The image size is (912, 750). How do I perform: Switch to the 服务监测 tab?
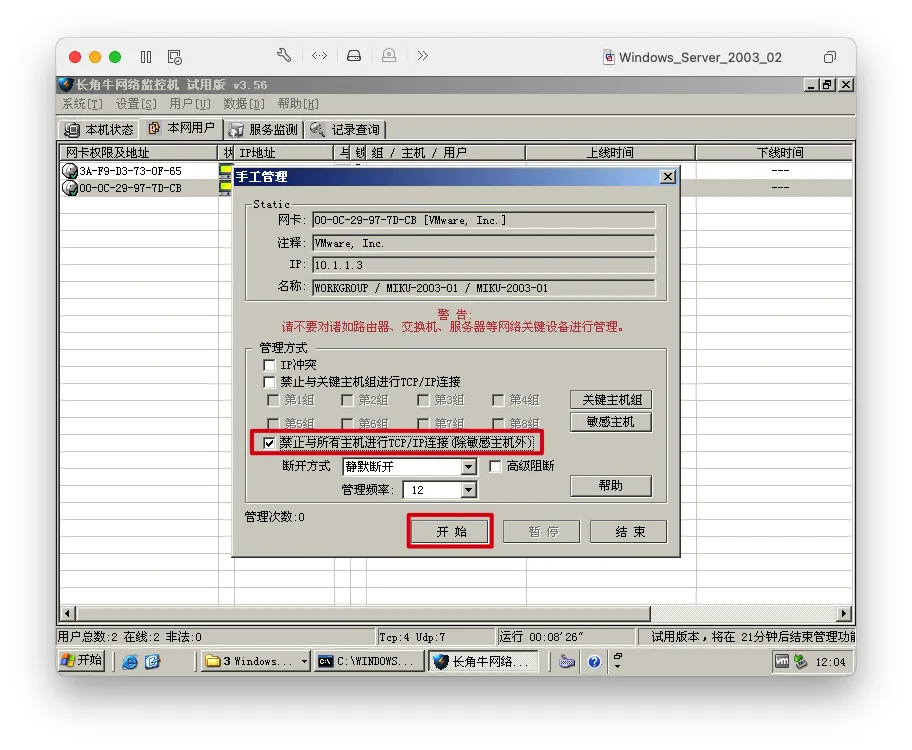pos(263,129)
